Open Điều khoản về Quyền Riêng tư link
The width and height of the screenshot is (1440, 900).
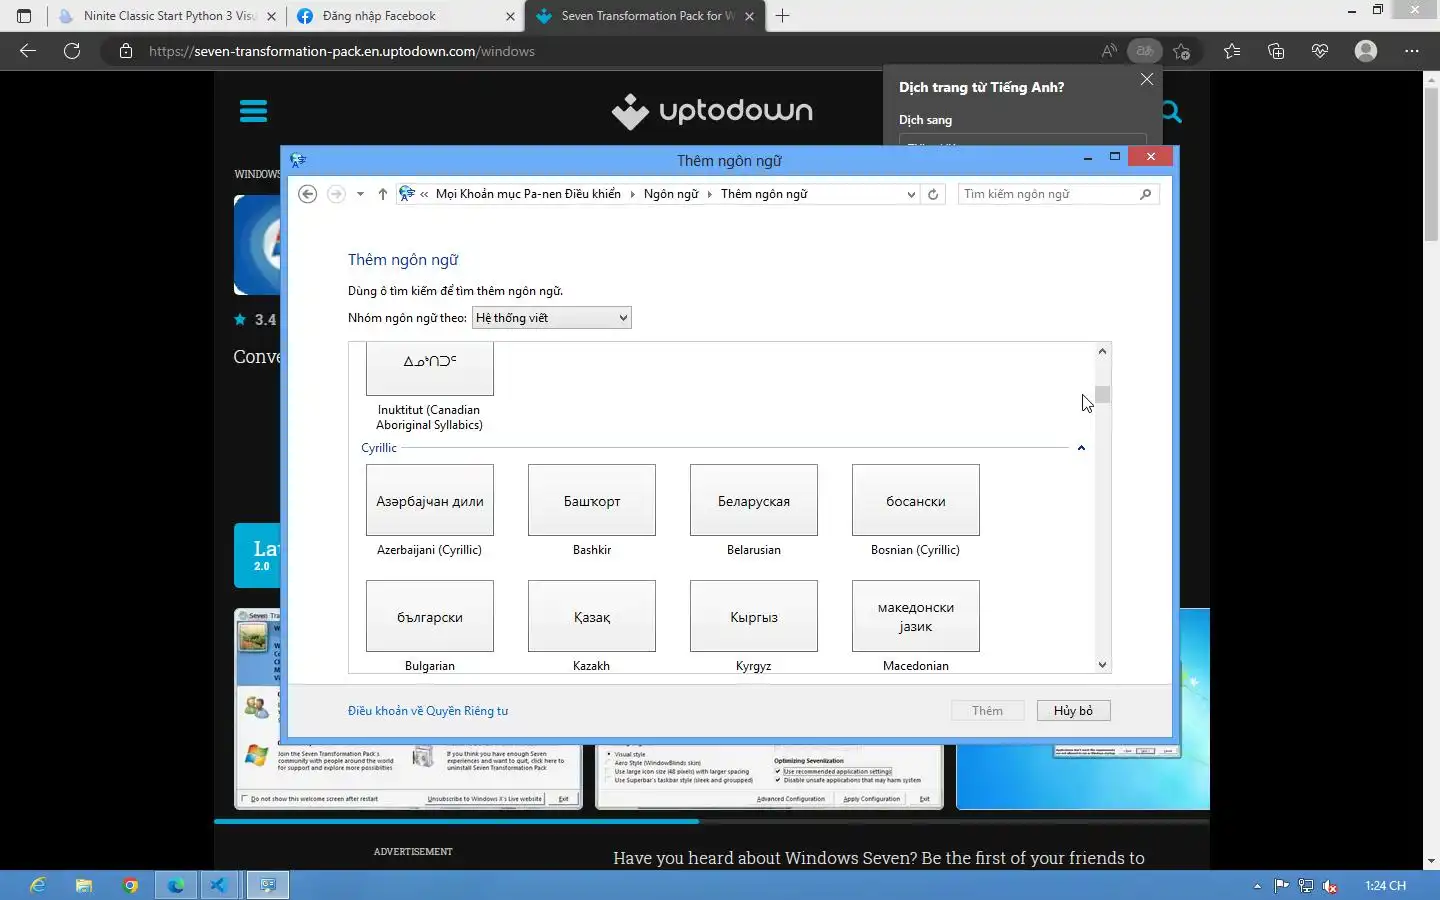[x=428, y=711]
